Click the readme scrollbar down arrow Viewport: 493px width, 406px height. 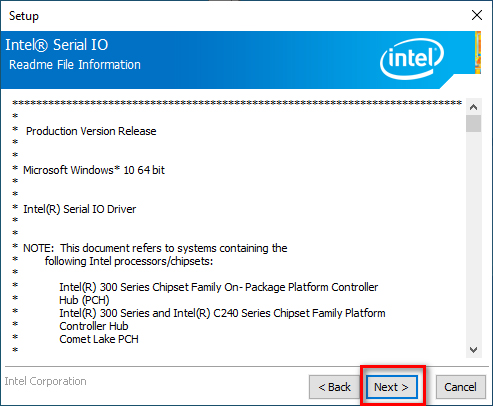473,350
